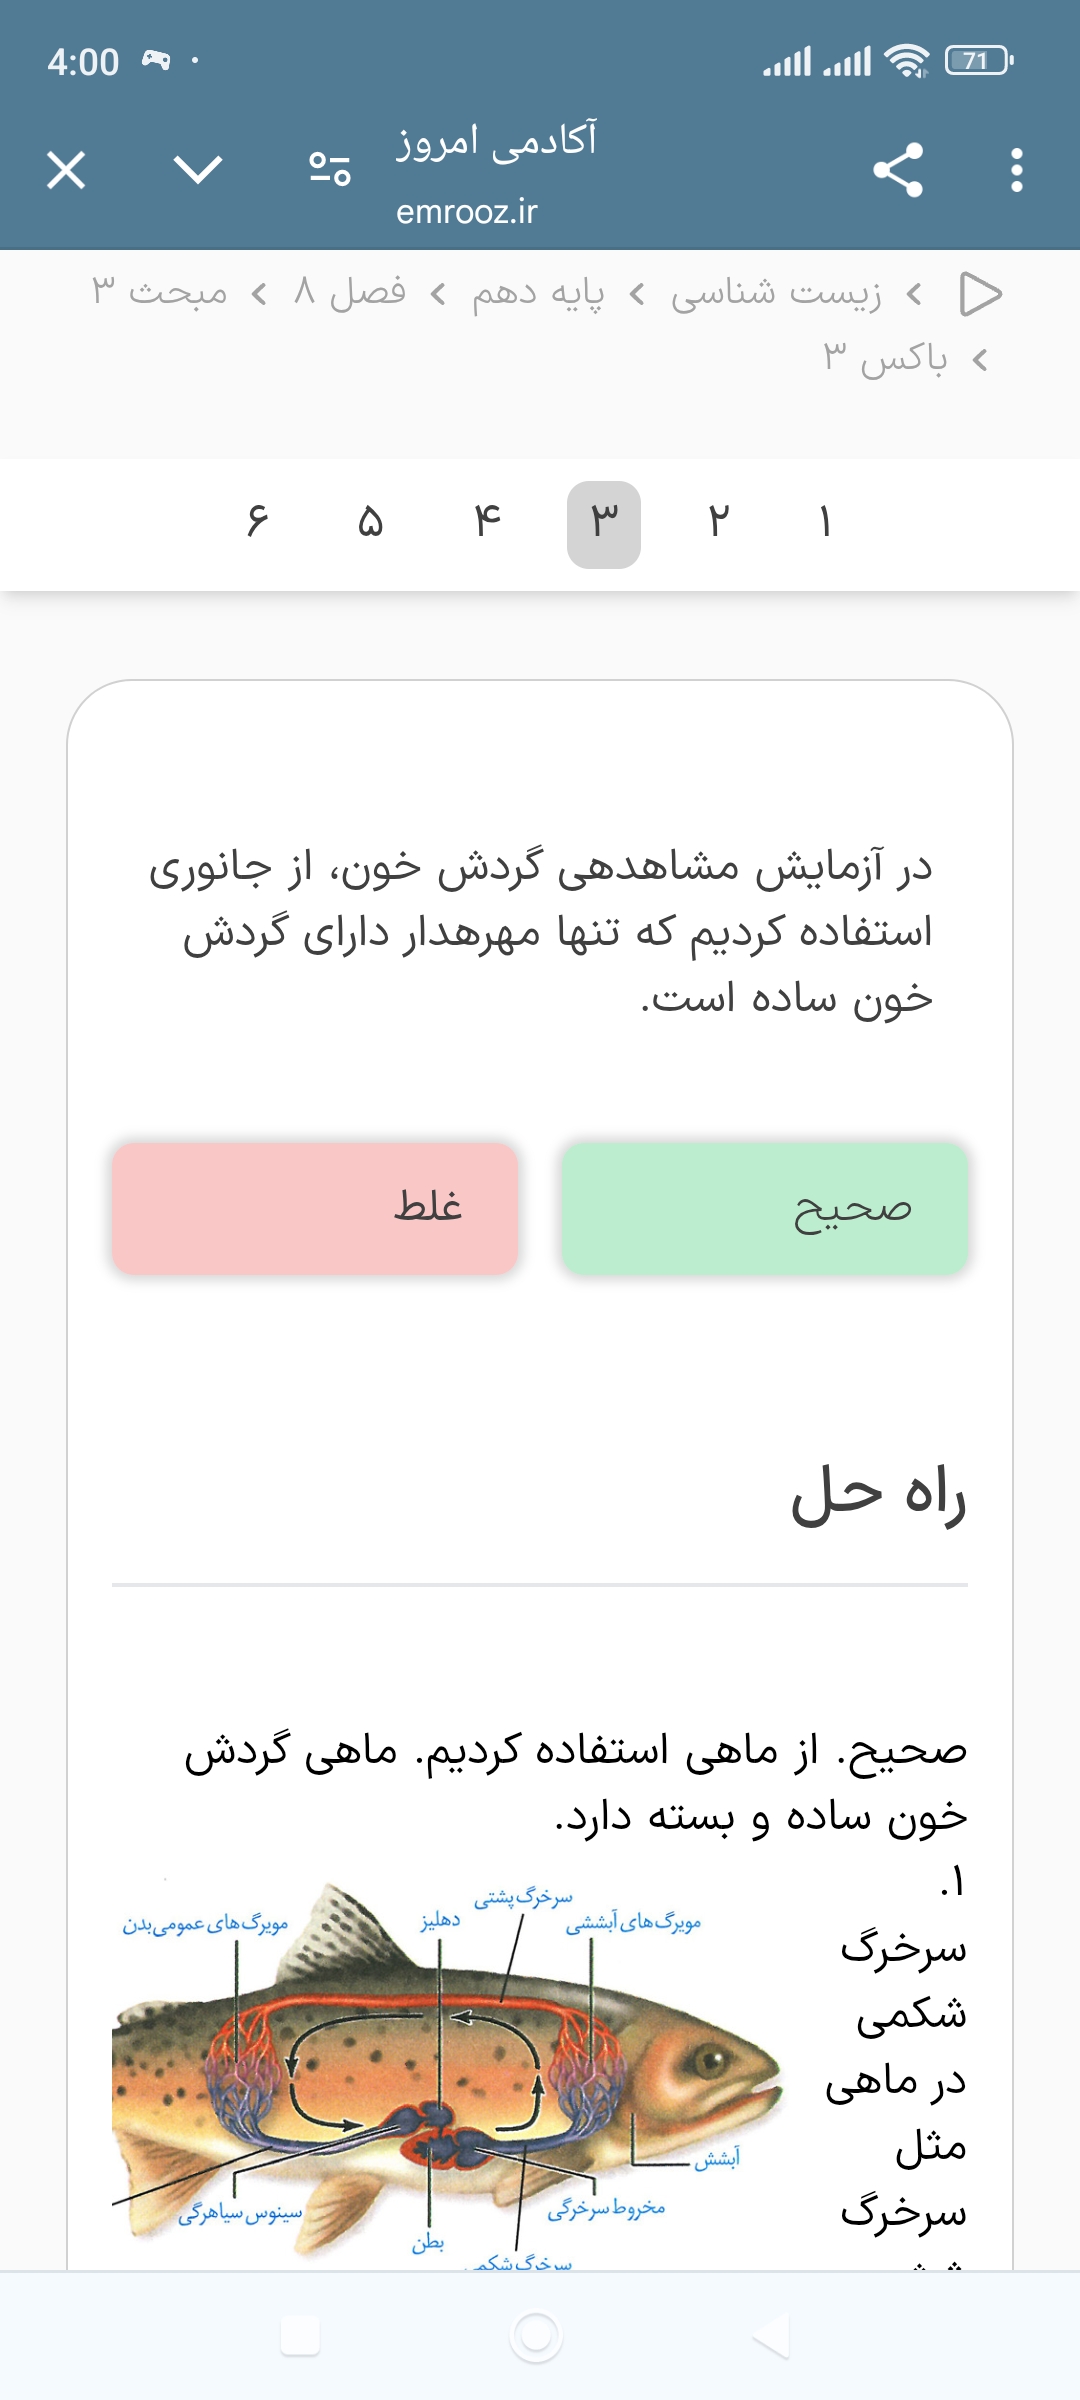Open the فصل ۸ breadcrumb link
Screen dimensions: 1080x2400
[350, 294]
